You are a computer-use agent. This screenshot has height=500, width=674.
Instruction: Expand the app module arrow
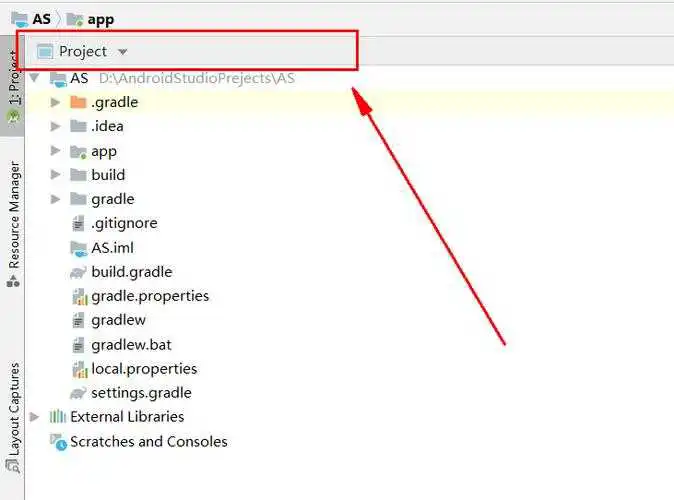coord(56,151)
